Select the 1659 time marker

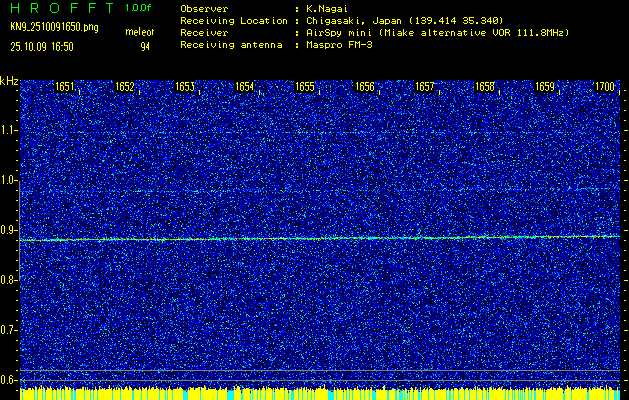click(x=545, y=87)
